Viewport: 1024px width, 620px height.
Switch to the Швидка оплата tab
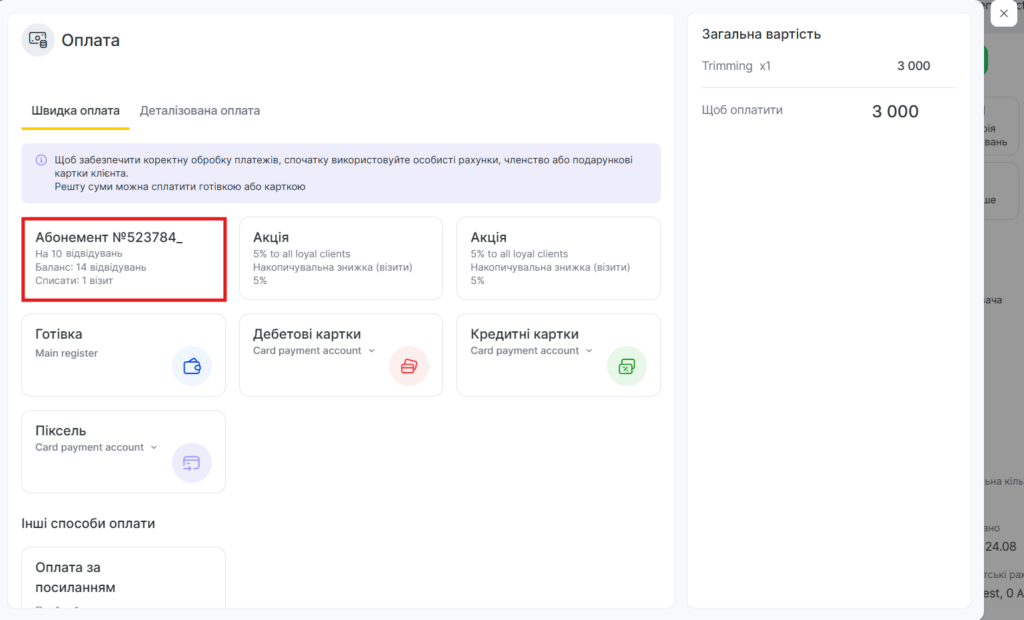[75, 111]
